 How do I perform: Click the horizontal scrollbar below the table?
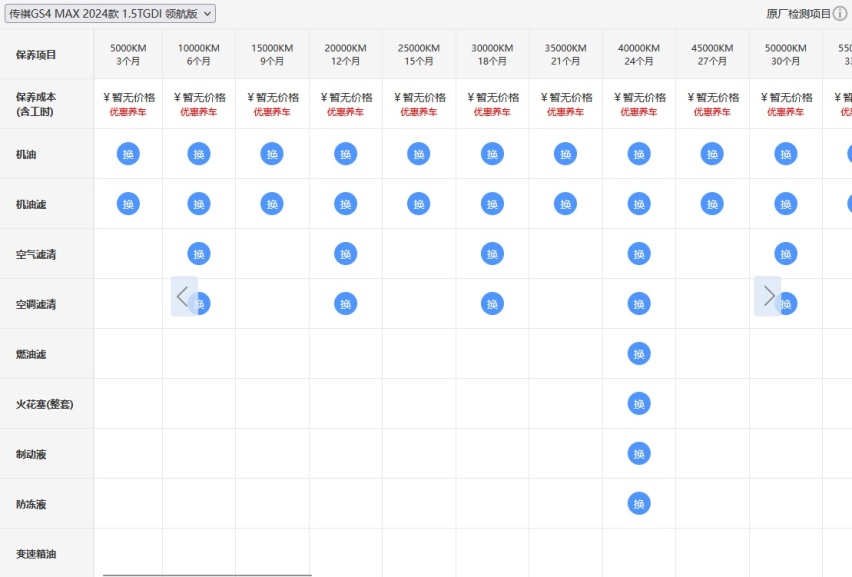pyautogui.click(x=207, y=575)
